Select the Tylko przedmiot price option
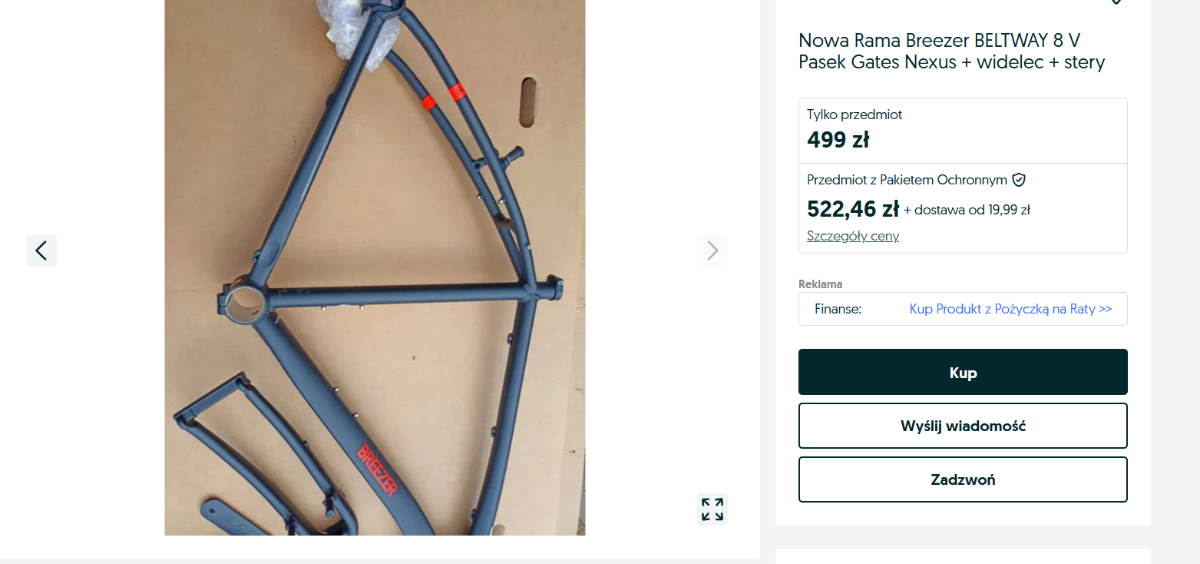This screenshot has width=1200, height=564. [963, 131]
